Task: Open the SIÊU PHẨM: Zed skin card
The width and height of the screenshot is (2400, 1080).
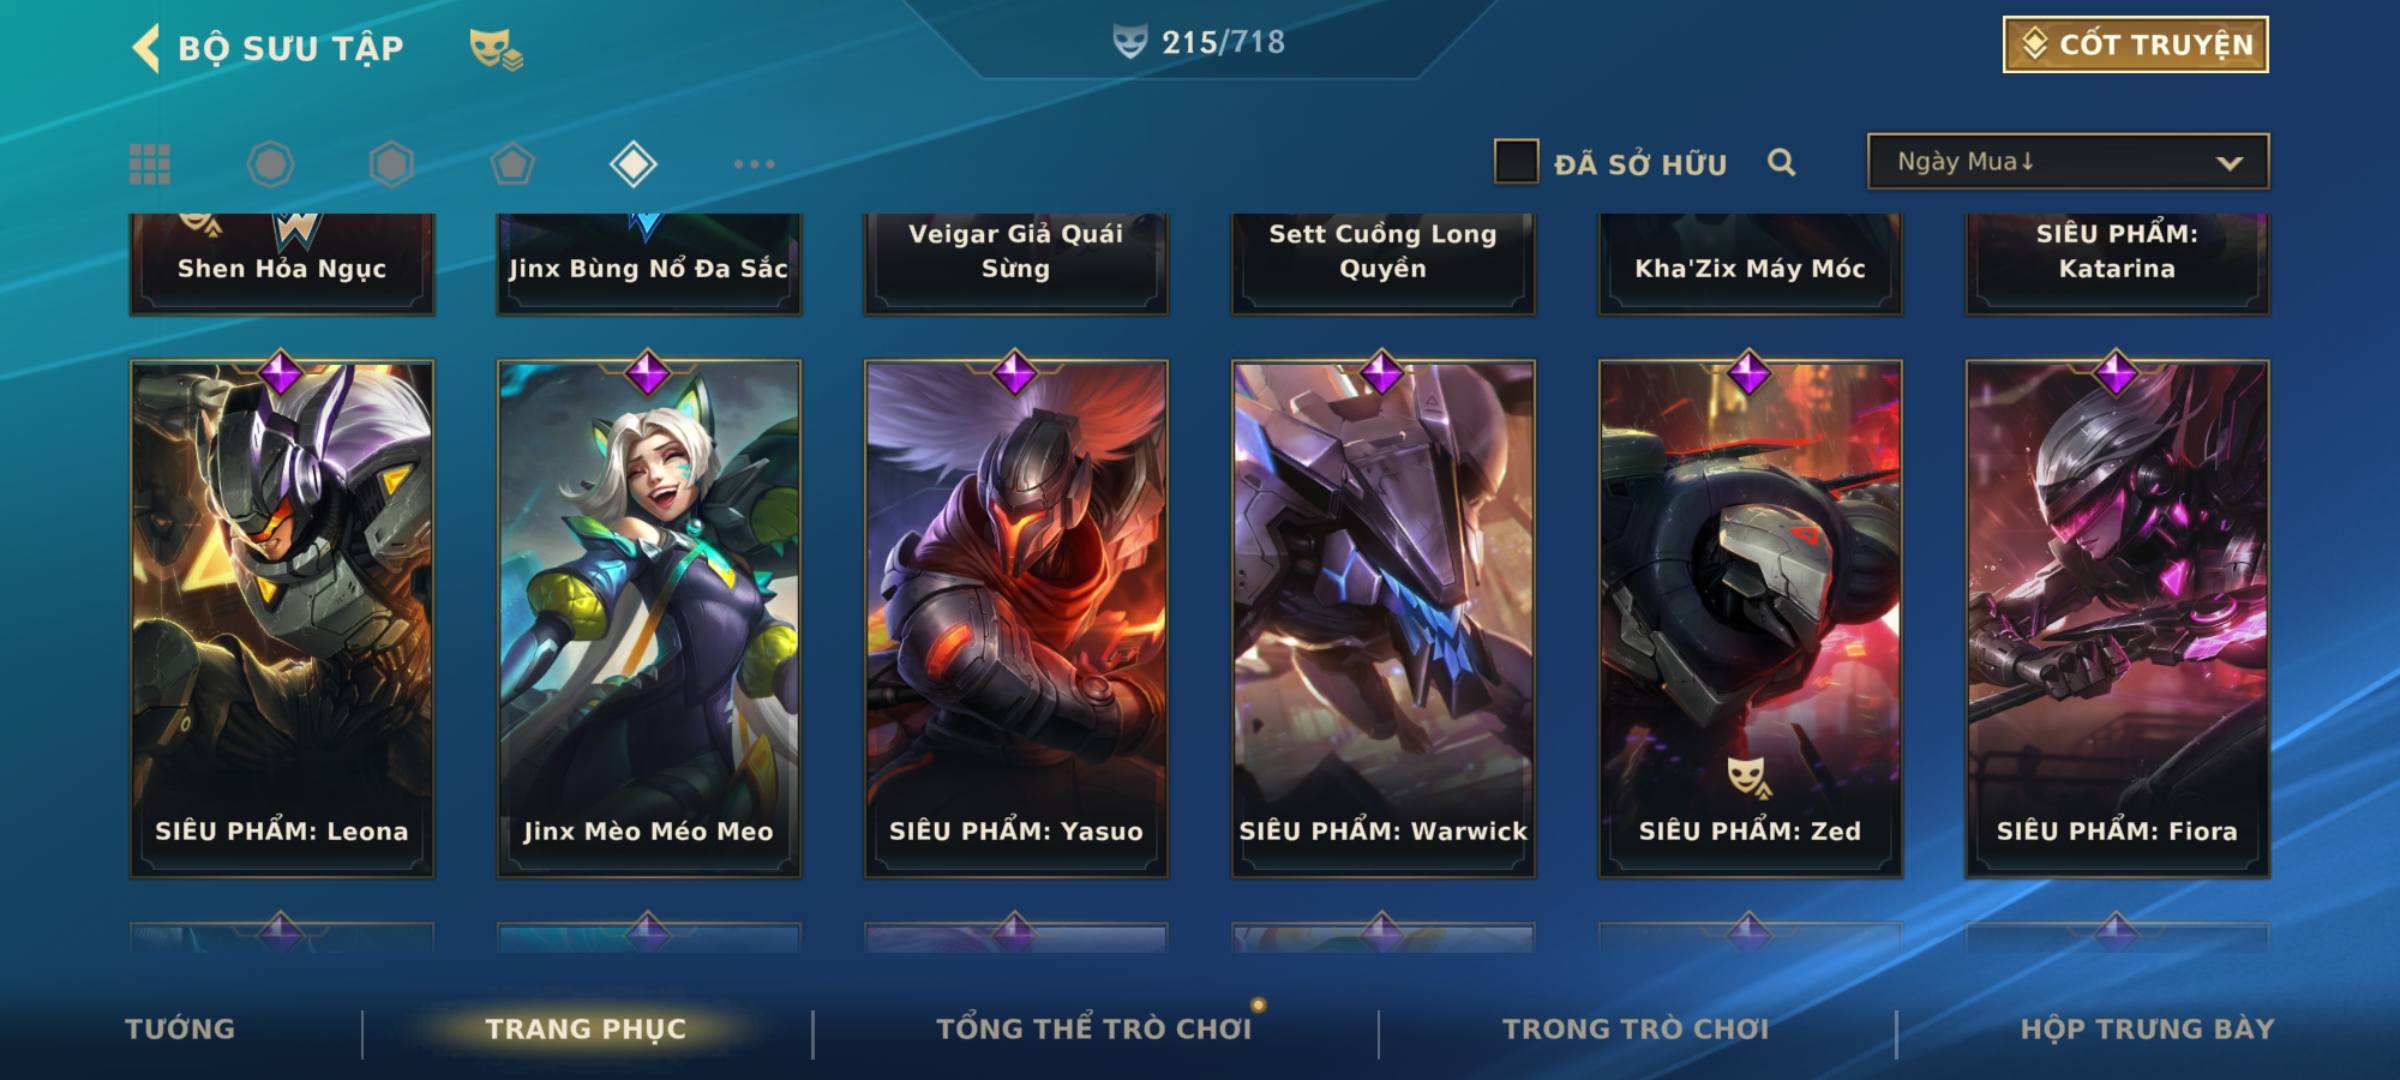Action: (1750, 619)
